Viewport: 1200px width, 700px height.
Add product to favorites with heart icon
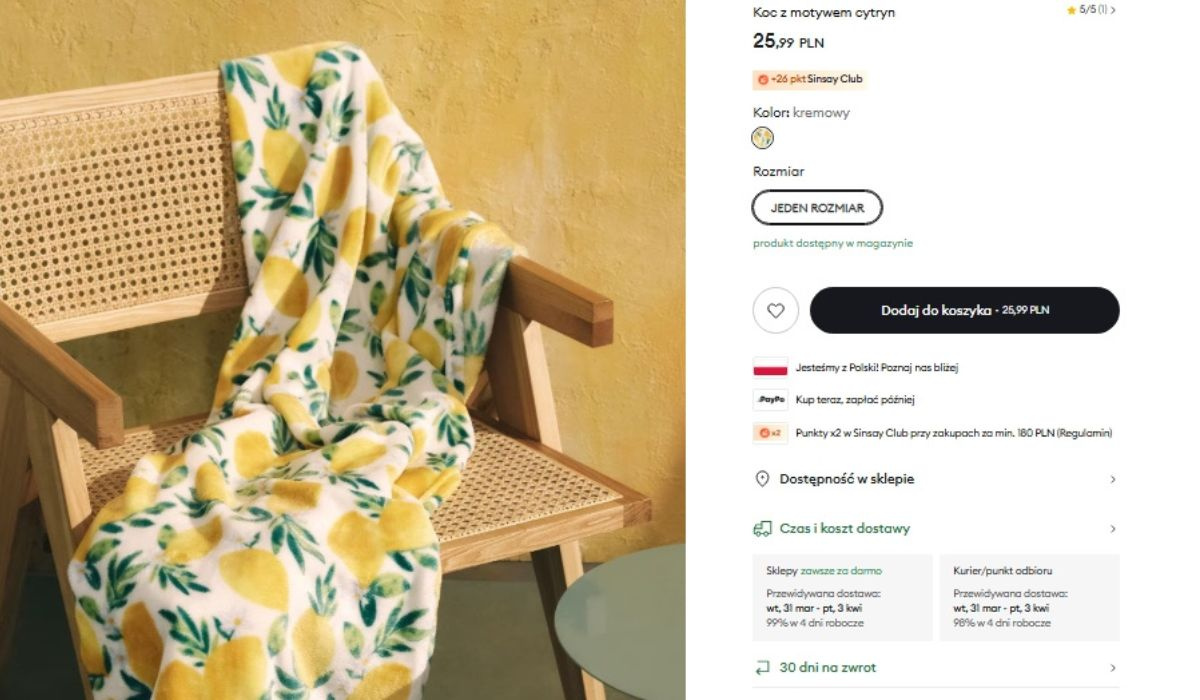[776, 310]
